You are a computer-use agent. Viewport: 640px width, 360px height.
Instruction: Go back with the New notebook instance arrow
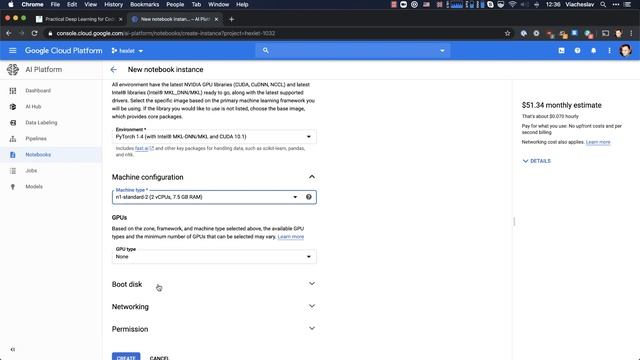point(113,70)
